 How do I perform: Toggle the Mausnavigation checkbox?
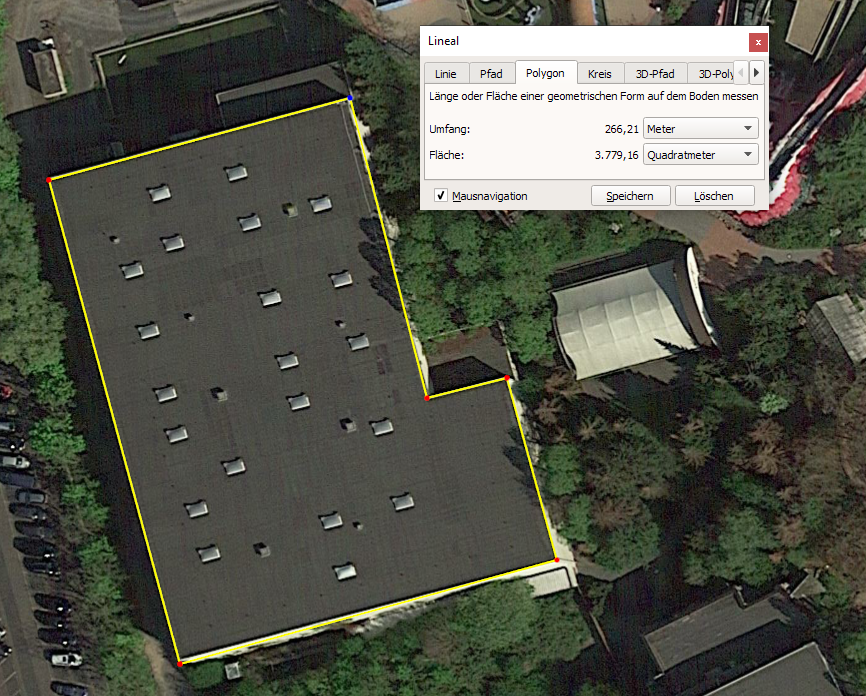tap(441, 196)
